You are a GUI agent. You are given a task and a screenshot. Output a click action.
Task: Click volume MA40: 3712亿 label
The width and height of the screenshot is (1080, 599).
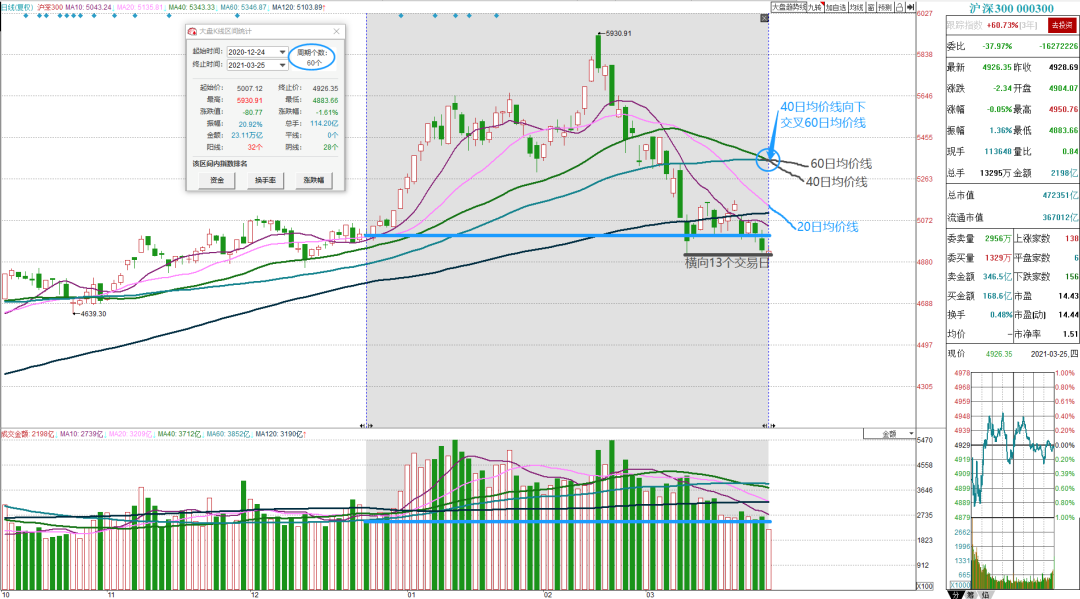point(179,434)
